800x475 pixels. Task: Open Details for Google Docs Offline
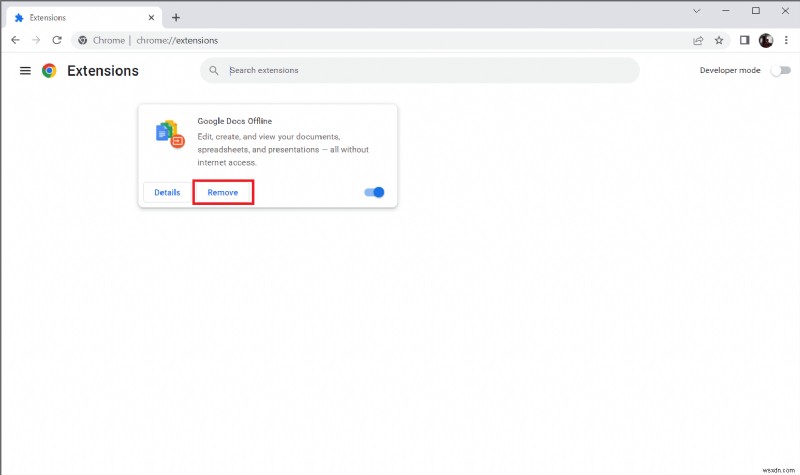click(x=167, y=192)
